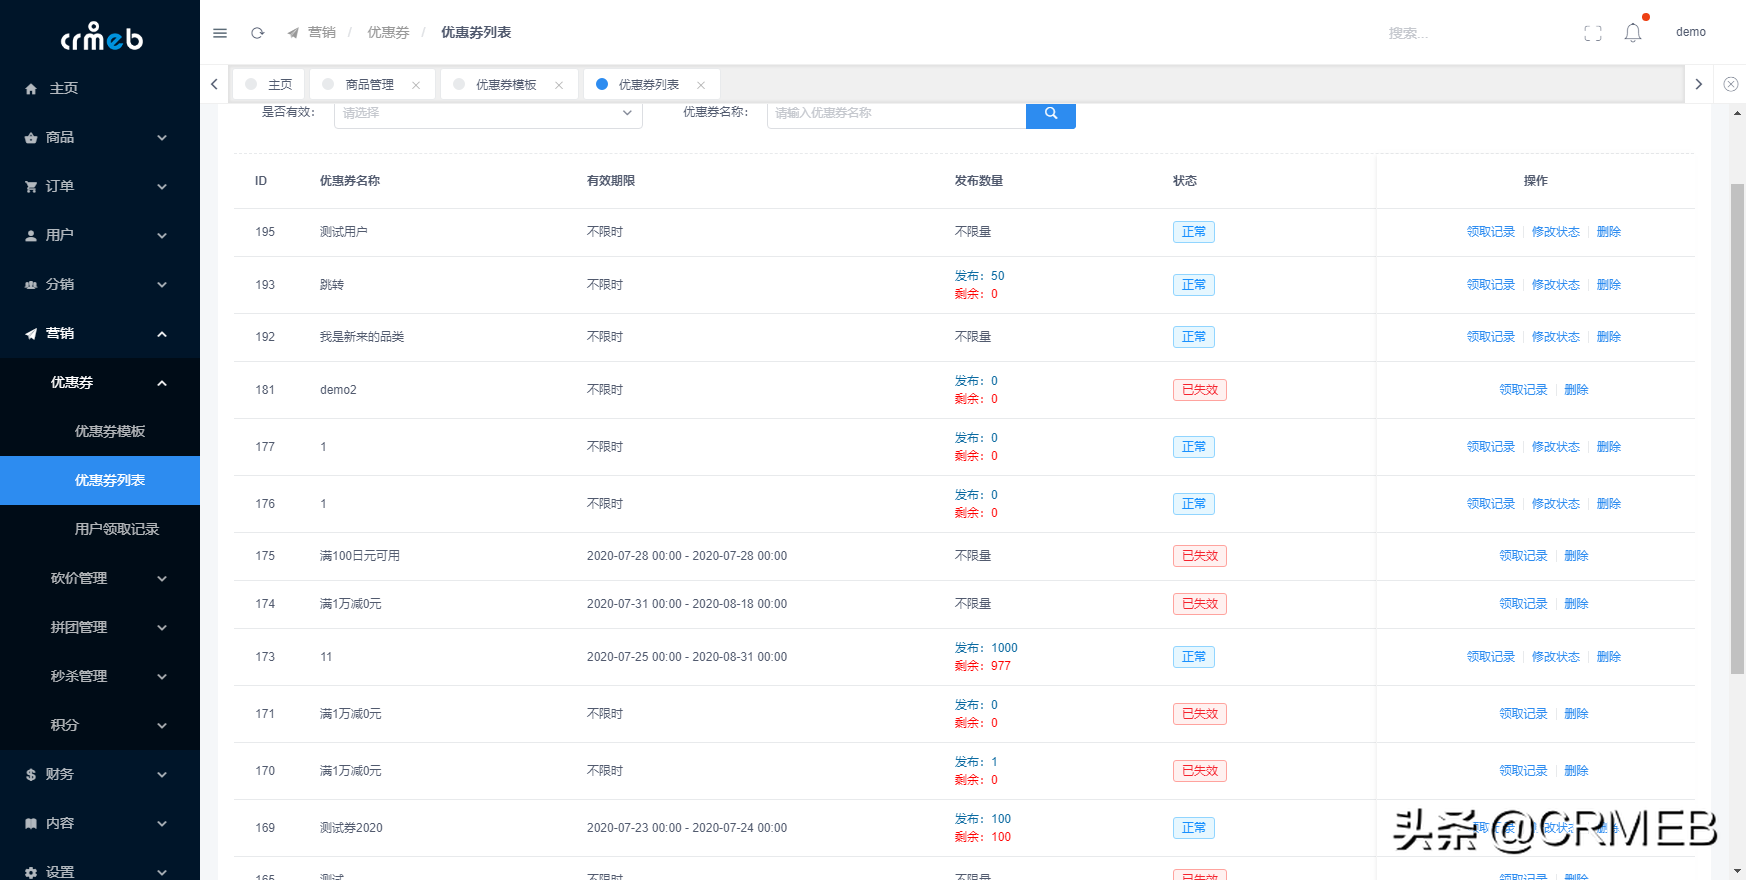Screen dimensions: 1746x880
Task: Open 领取记录 for coupon 170
Action: 1522,771
